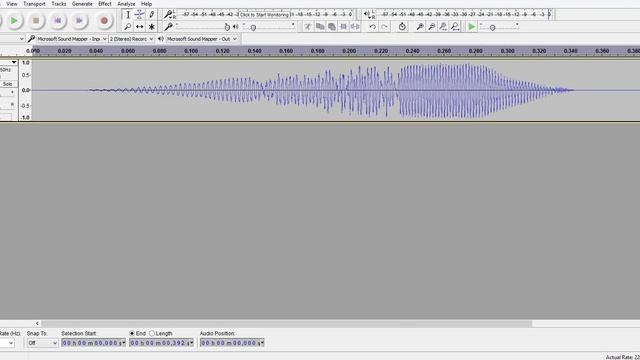
Task: Open the Tracks menu
Action: tap(59, 4)
